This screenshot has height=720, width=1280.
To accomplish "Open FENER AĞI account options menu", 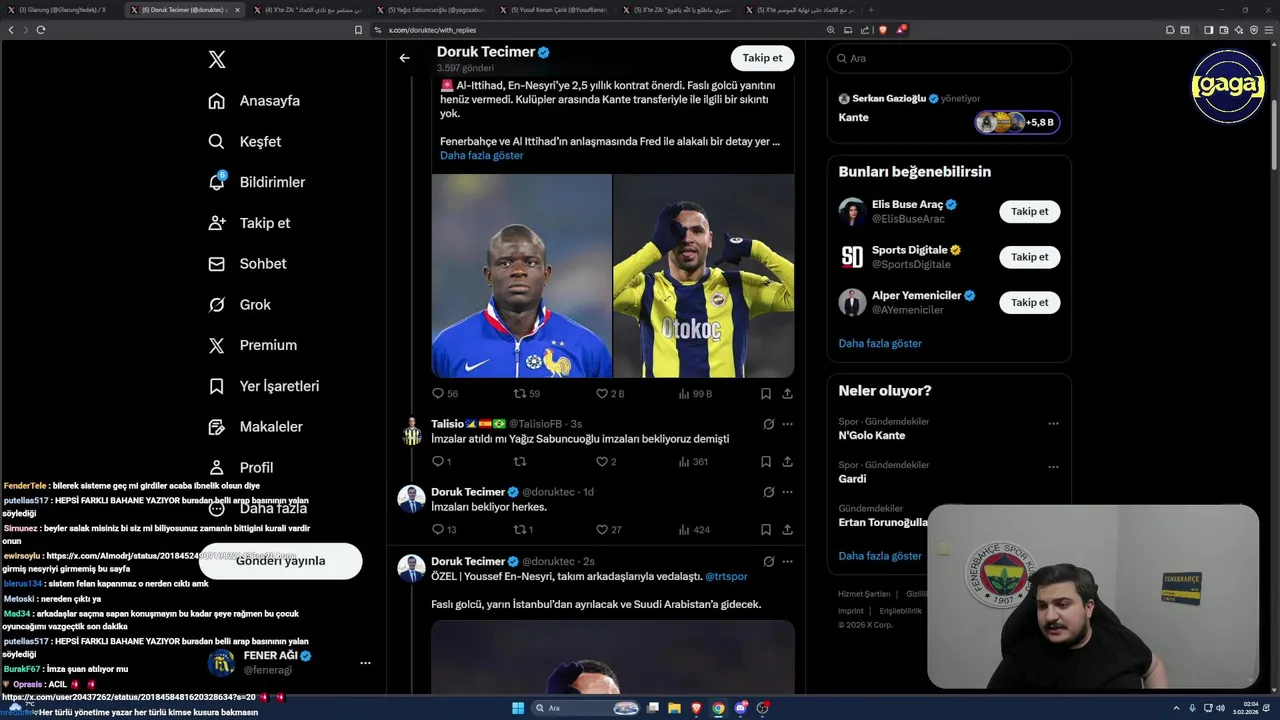I will click(365, 663).
